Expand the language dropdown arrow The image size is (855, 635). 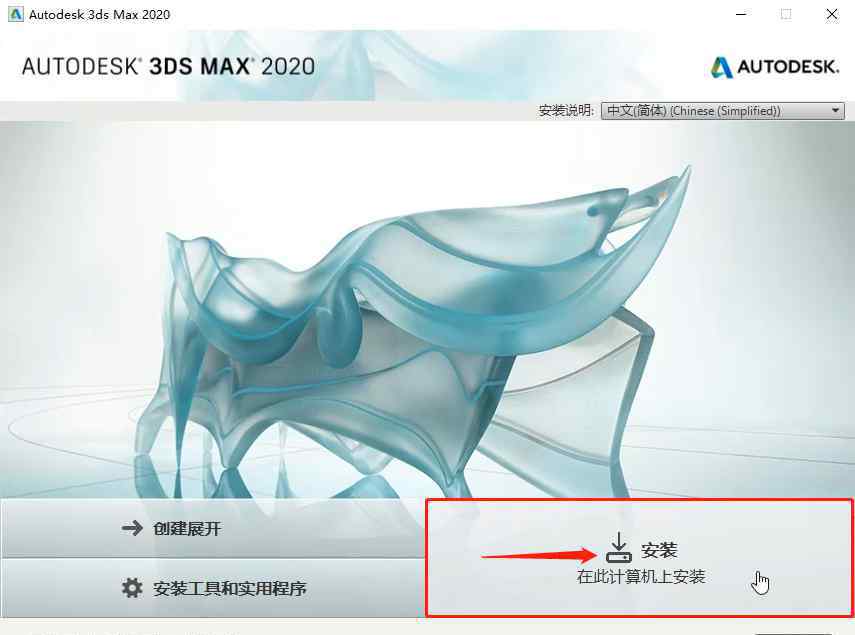click(x=835, y=111)
